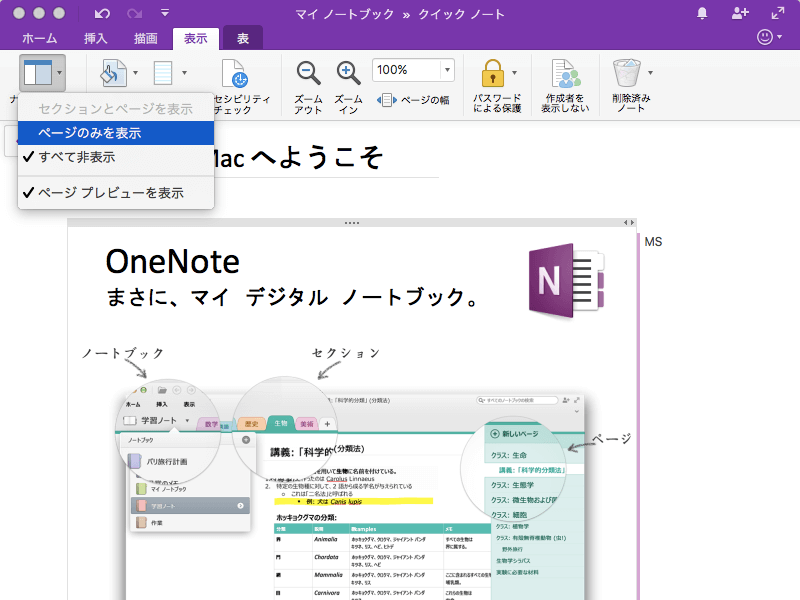Click the navigation pane layout icon
Screen dimensions: 800x600
pyautogui.click(x=38, y=73)
